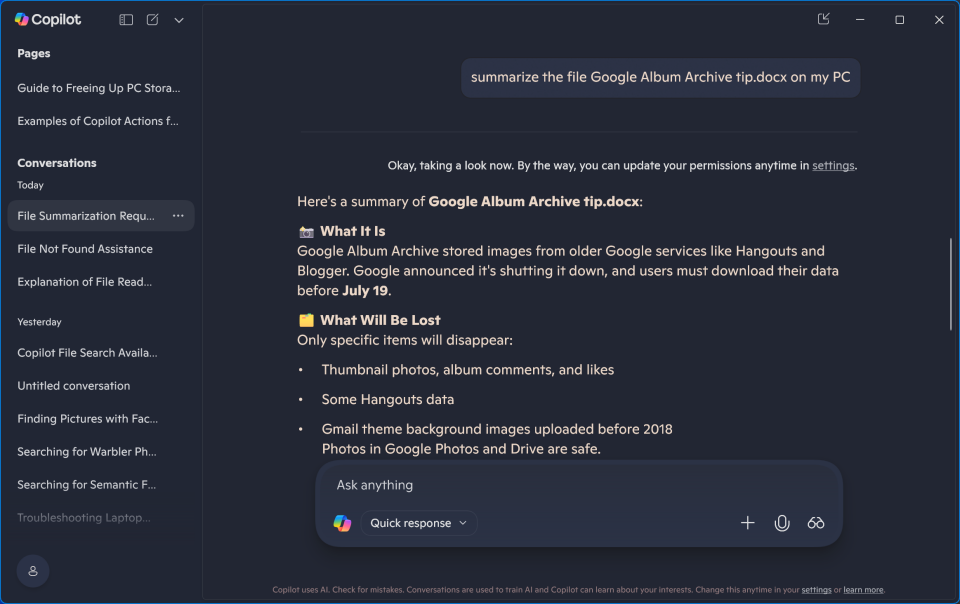960x604 pixels.
Task: Click the 'learn more' footer link
Action: [863, 590]
